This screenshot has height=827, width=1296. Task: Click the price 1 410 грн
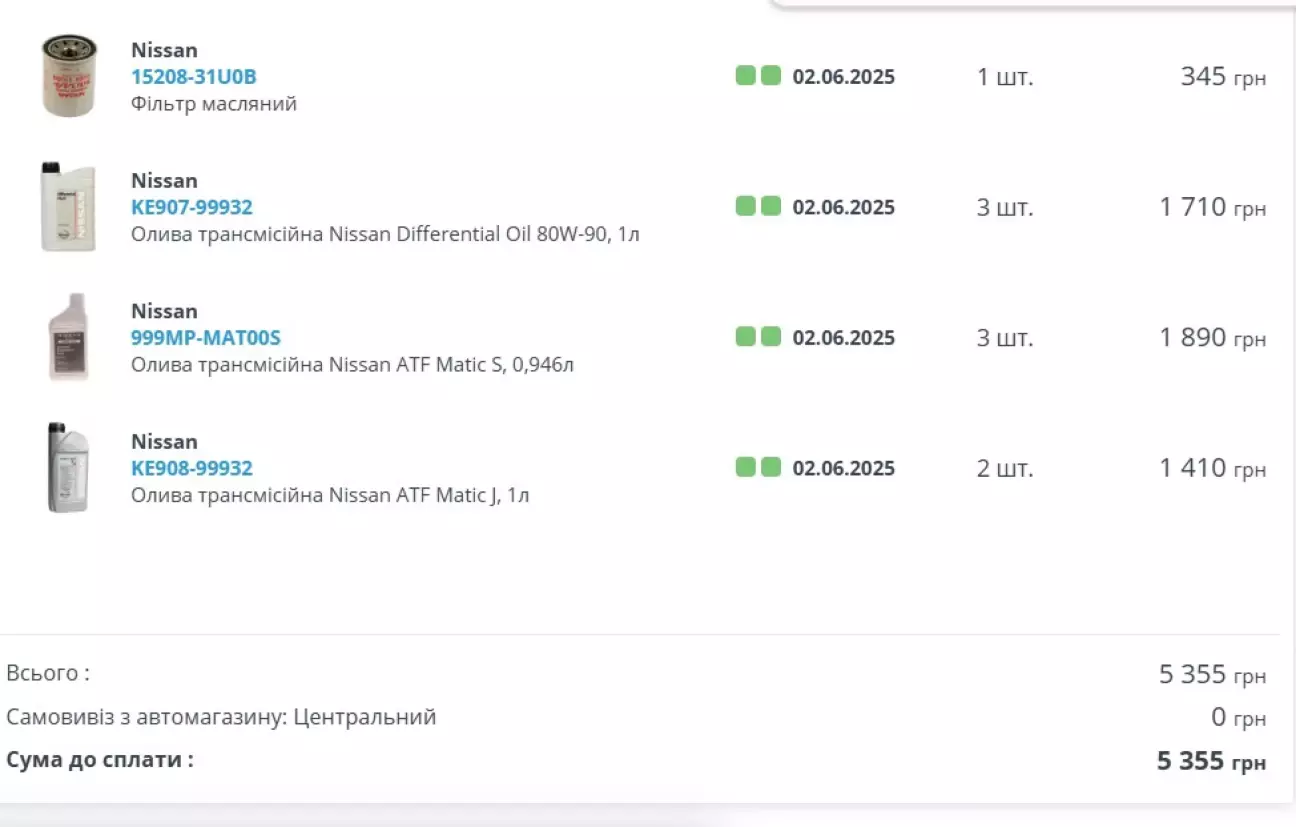click(1213, 468)
